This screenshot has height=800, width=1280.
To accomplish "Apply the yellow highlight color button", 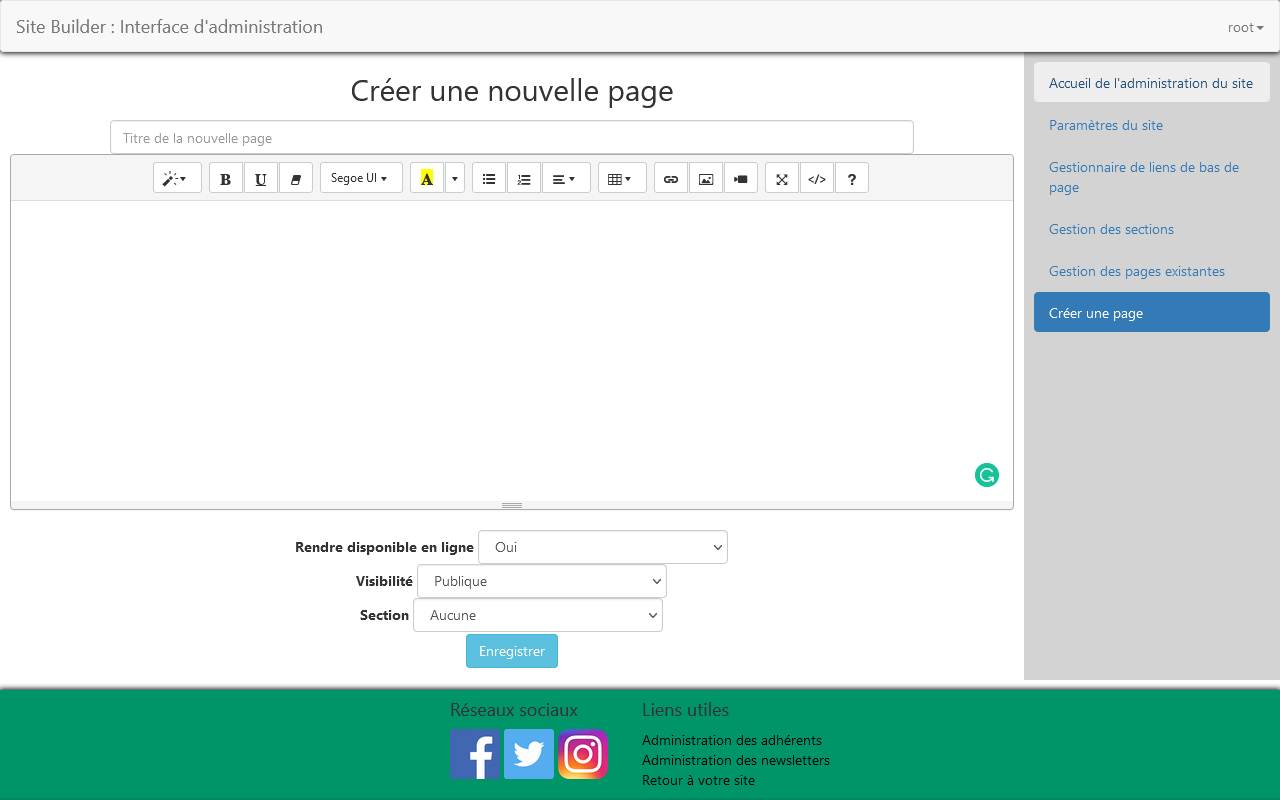I will (427, 178).
